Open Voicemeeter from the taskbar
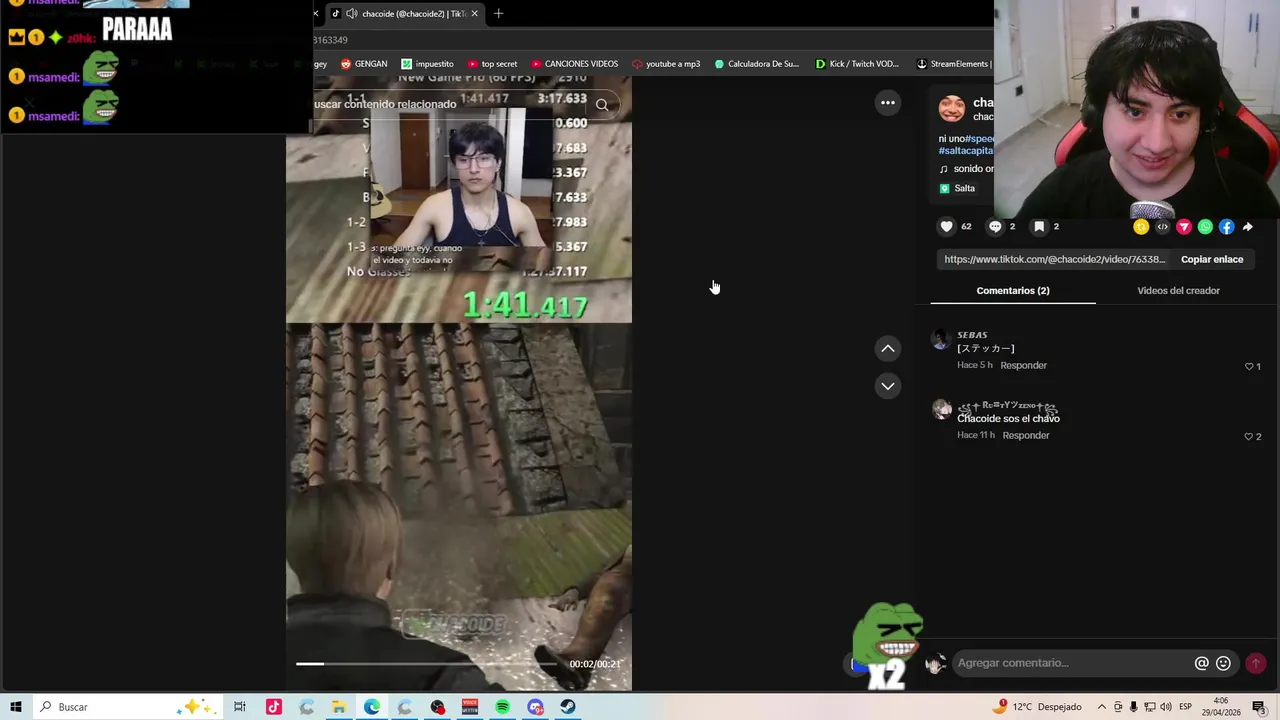 coord(470,707)
